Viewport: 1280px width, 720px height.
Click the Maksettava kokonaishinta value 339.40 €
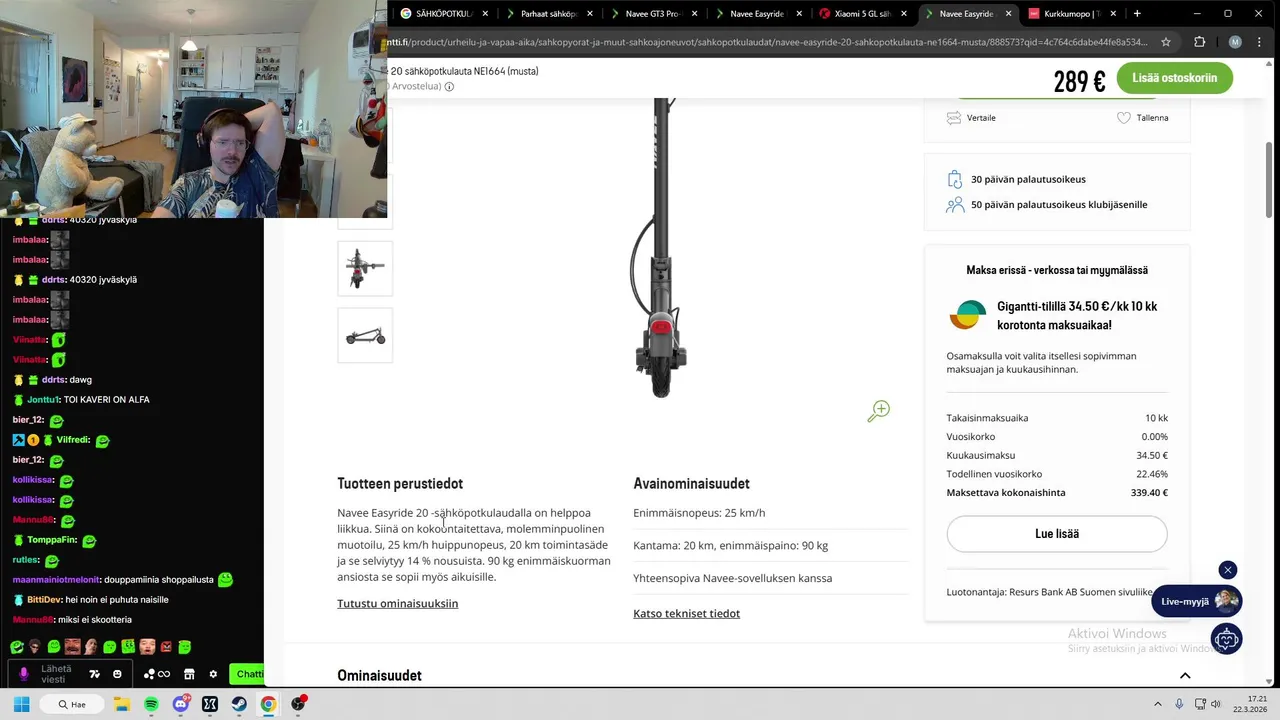tap(1149, 493)
